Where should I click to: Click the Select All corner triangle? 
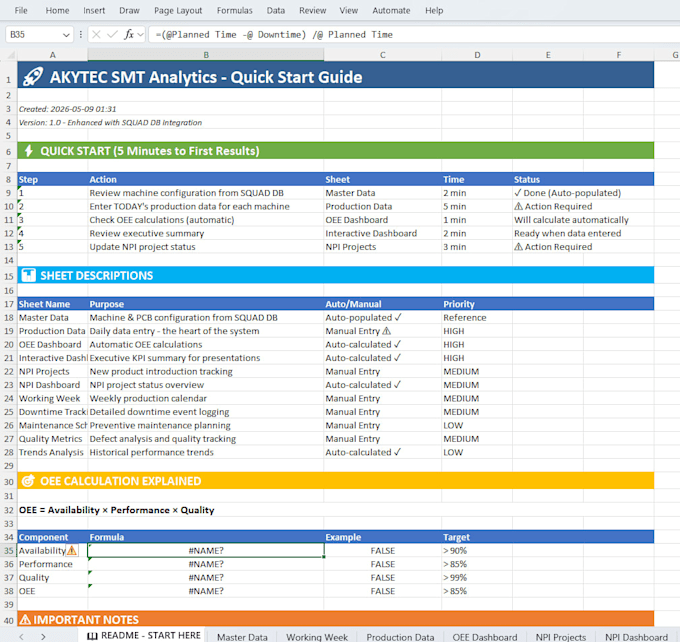coord(11,55)
